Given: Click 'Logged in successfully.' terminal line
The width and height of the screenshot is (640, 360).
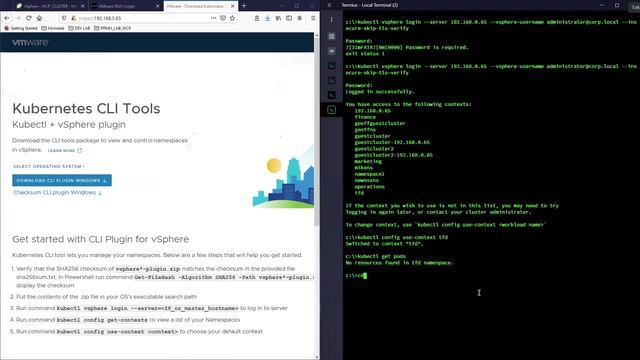Looking at the screenshot, I should pyautogui.click(x=380, y=92).
